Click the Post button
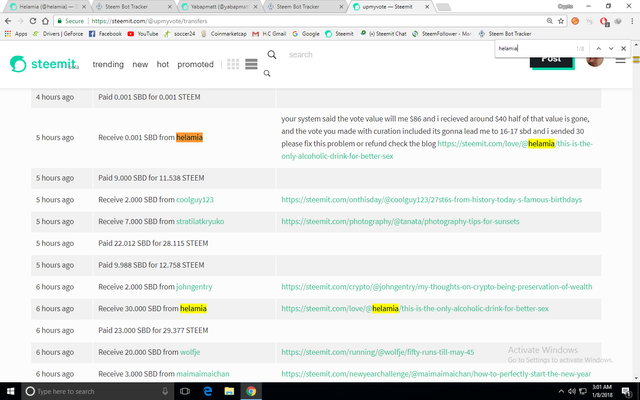640x400 pixels. [x=551, y=61]
